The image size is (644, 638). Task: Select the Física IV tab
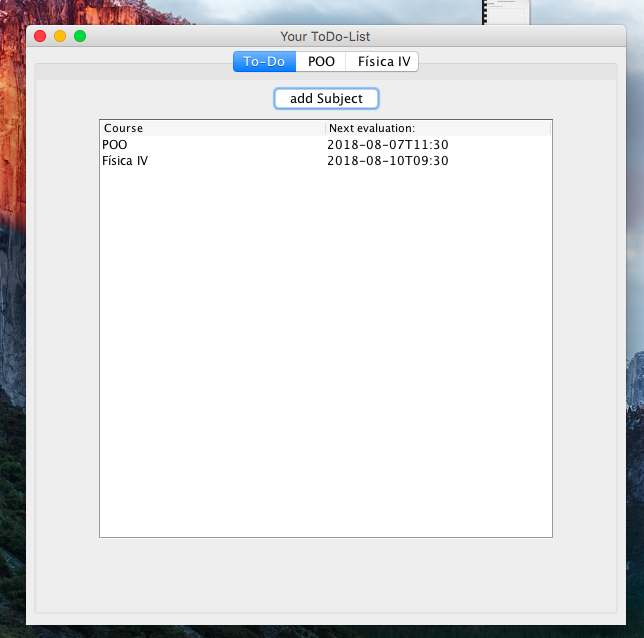383,61
